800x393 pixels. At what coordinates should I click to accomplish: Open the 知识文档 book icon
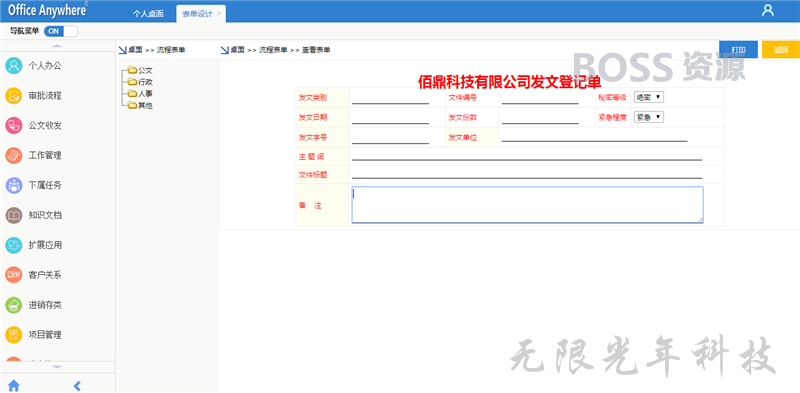pos(14,215)
